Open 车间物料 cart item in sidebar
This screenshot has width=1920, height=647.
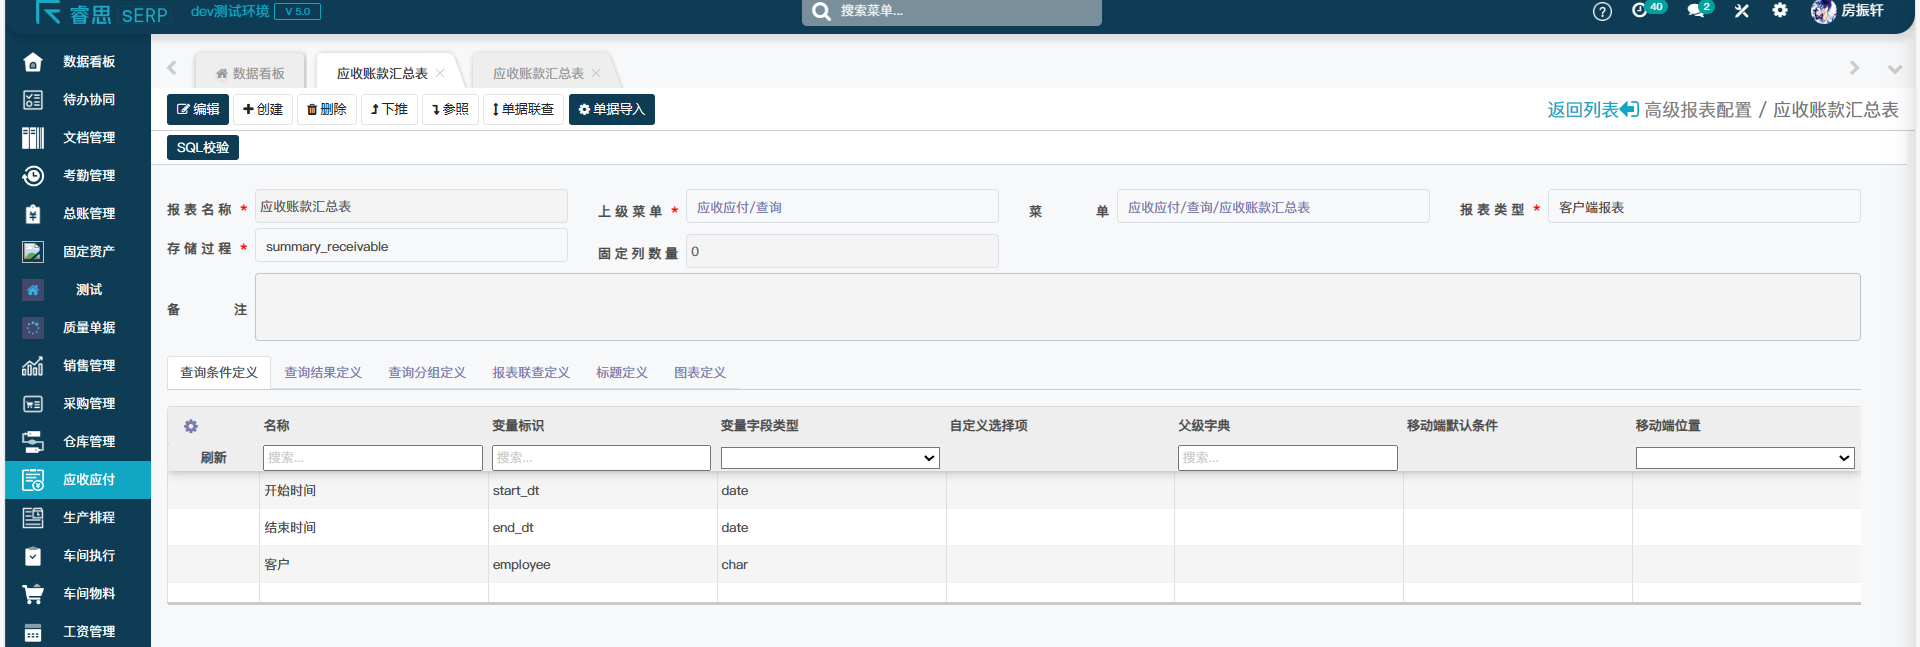coord(88,594)
